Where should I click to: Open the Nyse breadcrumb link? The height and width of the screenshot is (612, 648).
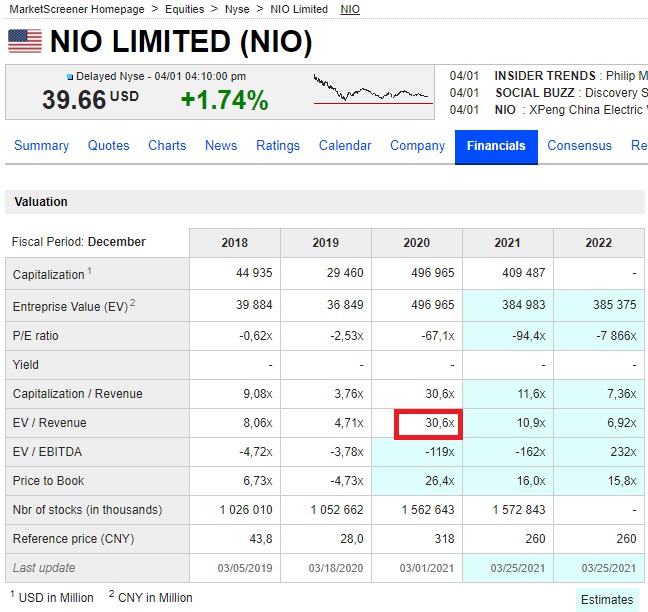click(x=237, y=9)
